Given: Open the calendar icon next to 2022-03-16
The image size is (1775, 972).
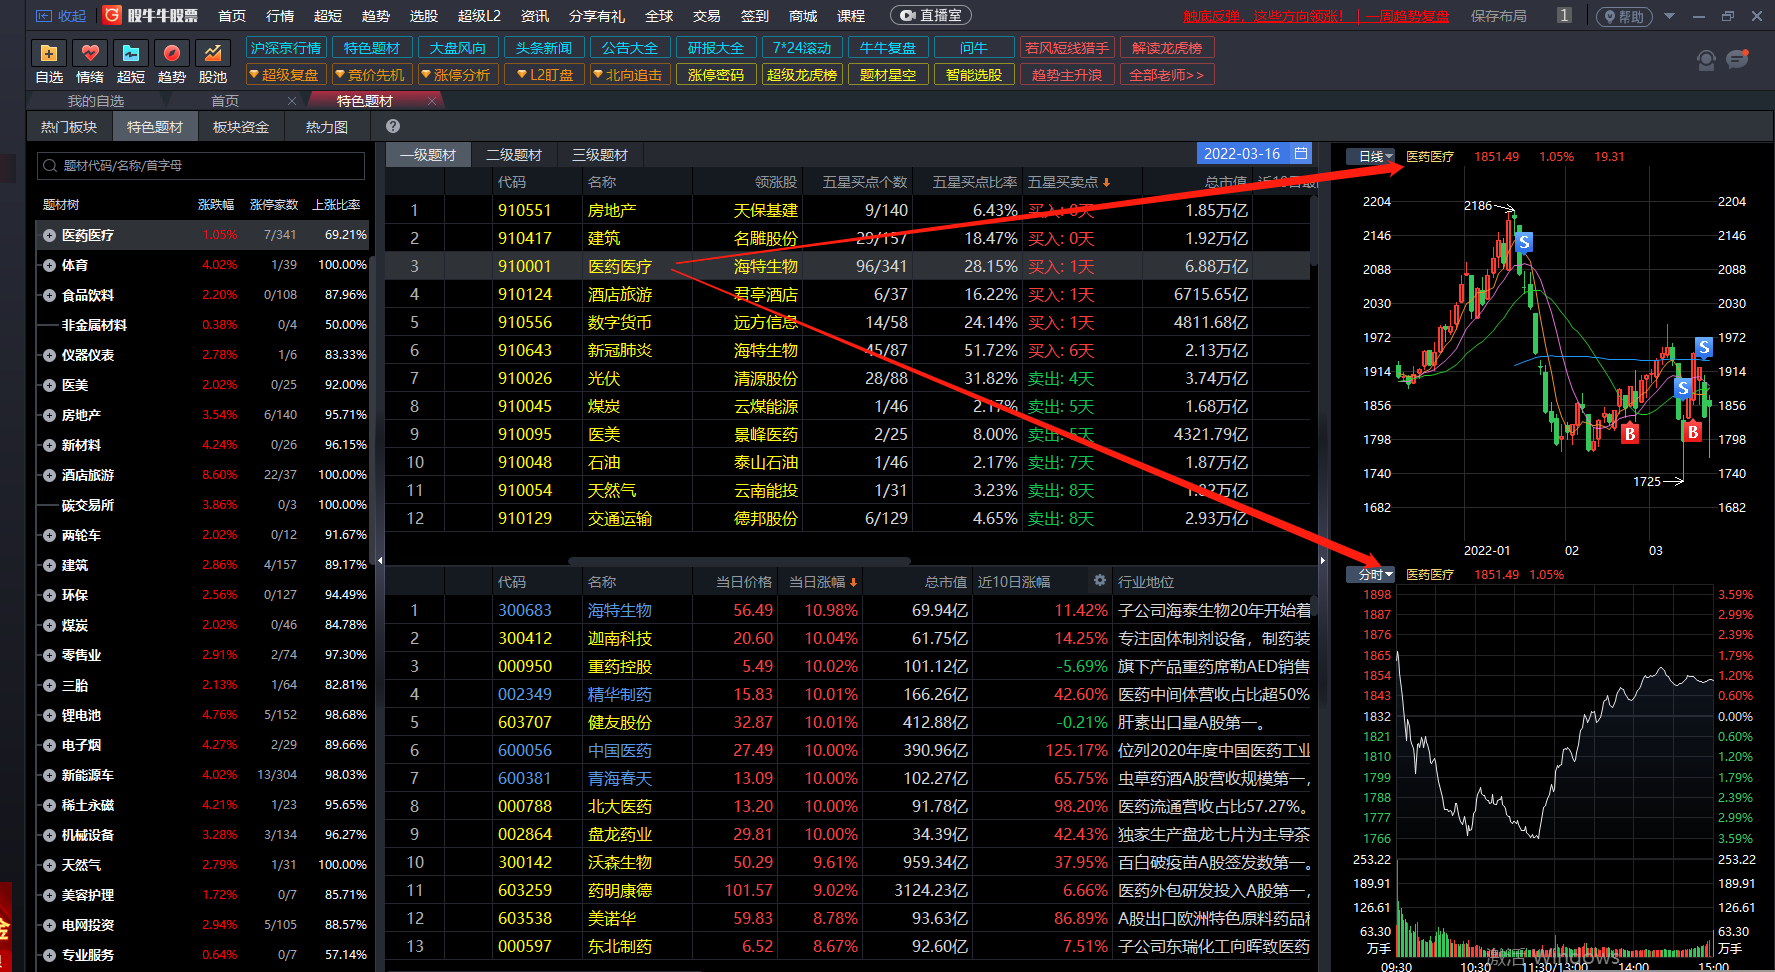Looking at the screenshot, I should [1300, 153].
